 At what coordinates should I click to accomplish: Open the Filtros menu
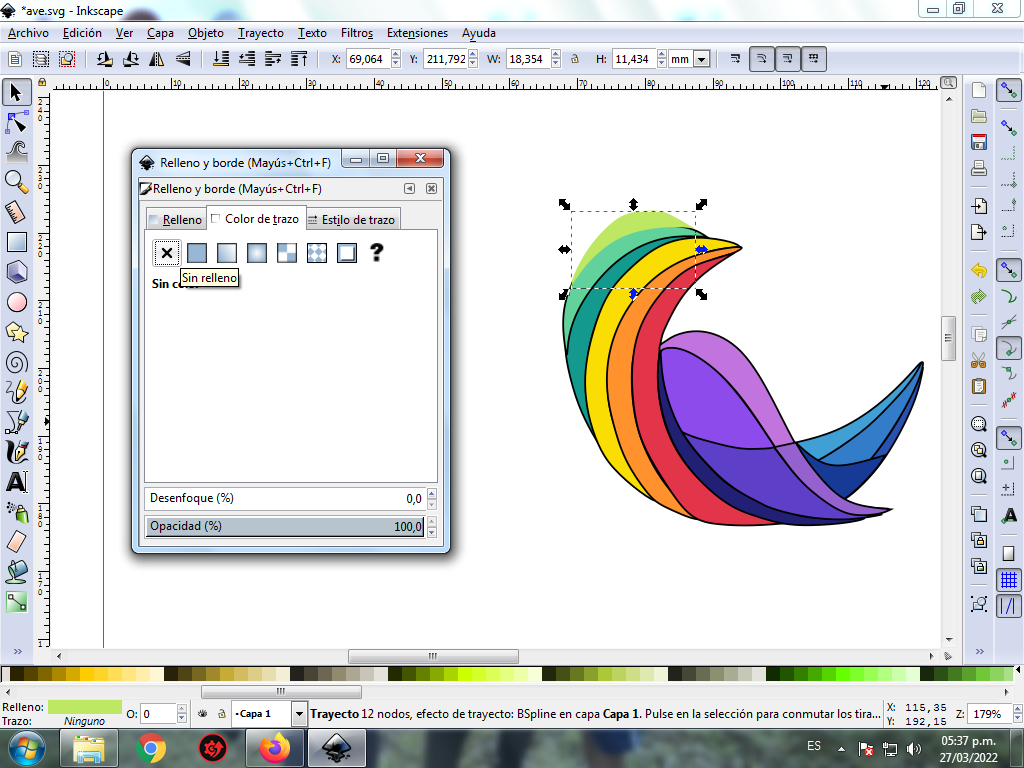[x=357, y=33]
